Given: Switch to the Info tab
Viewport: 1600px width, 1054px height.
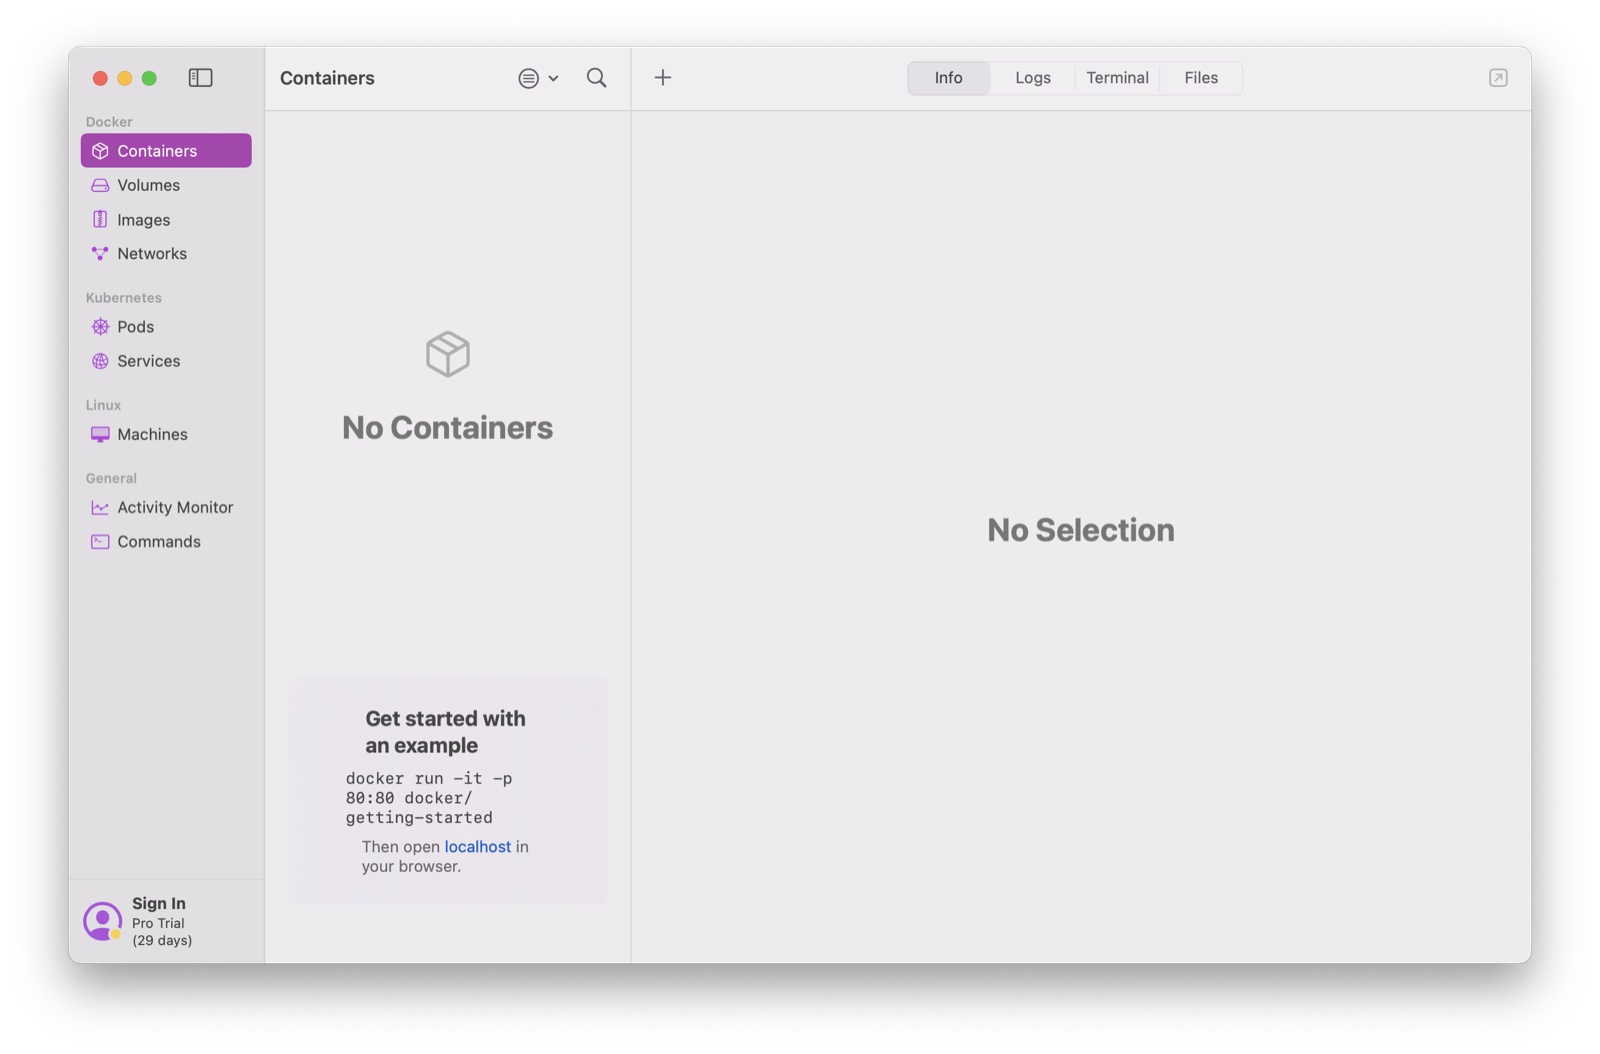Looking at the screenshot, I should [x=949, y=78].
